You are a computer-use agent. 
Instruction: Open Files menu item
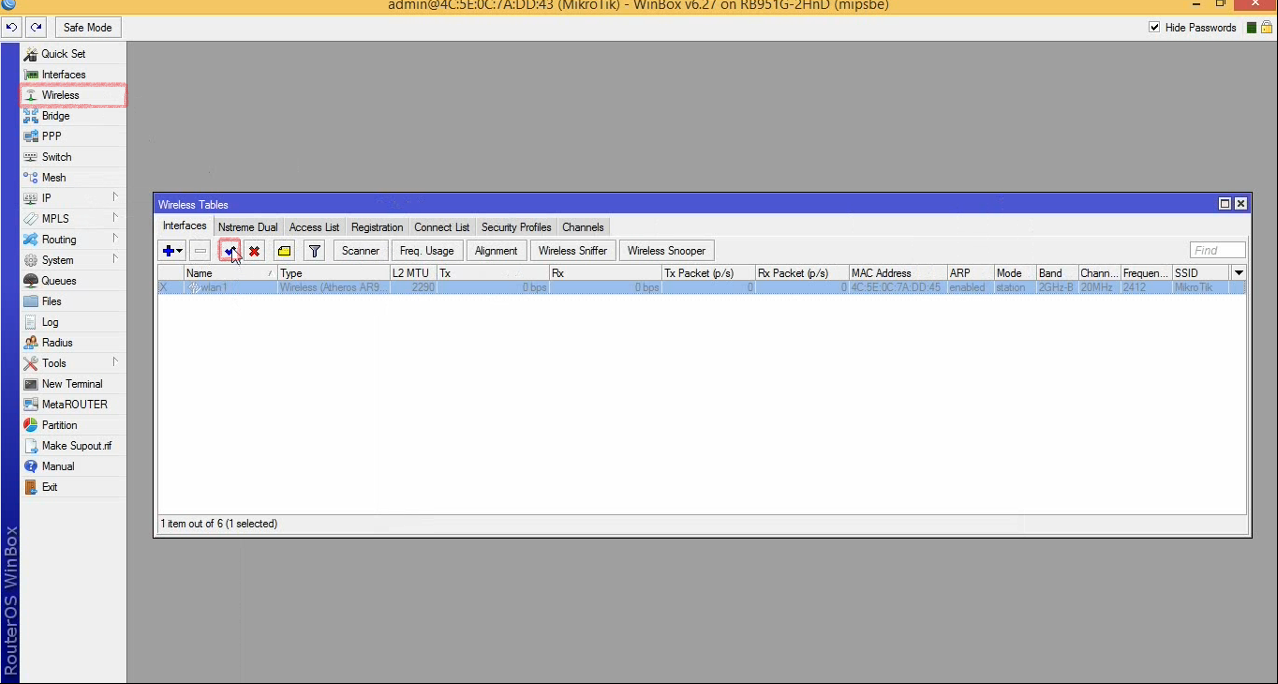(x=72, y=301)
